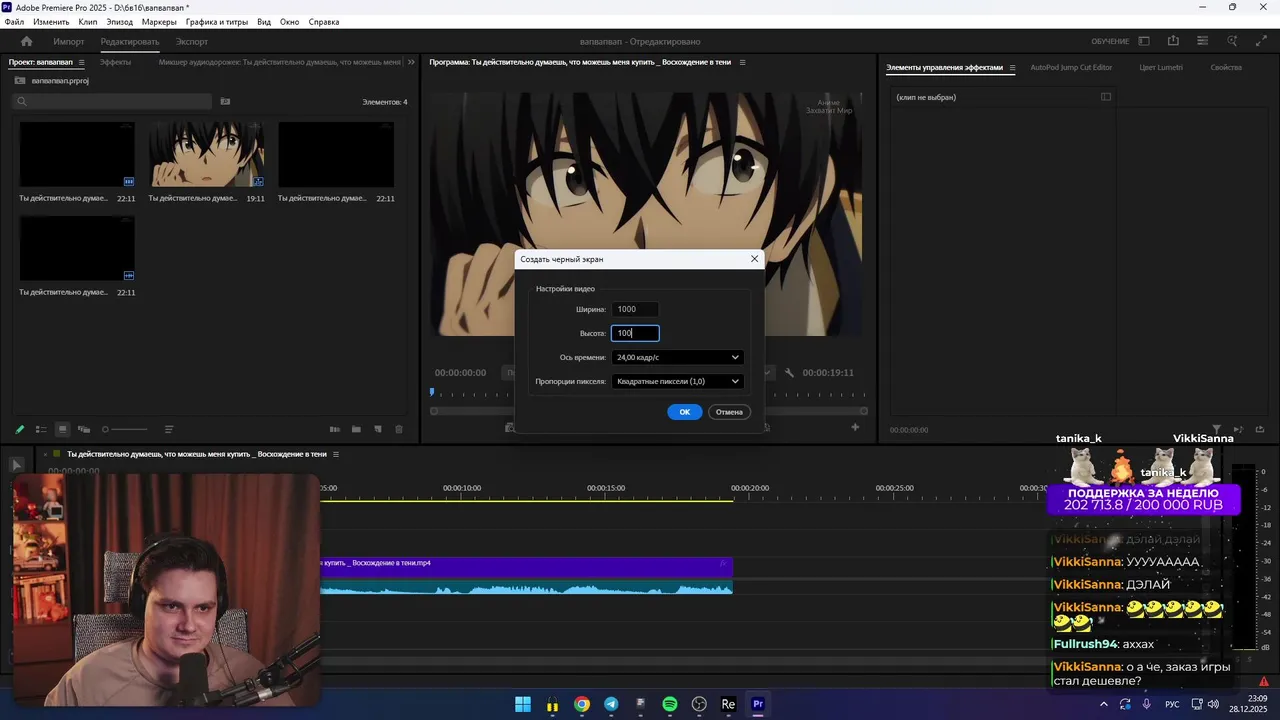The width and height of the screenshot is (1280, 720).
Task: Switch to the Импорт workspace tab
Action: pos(69,42)
